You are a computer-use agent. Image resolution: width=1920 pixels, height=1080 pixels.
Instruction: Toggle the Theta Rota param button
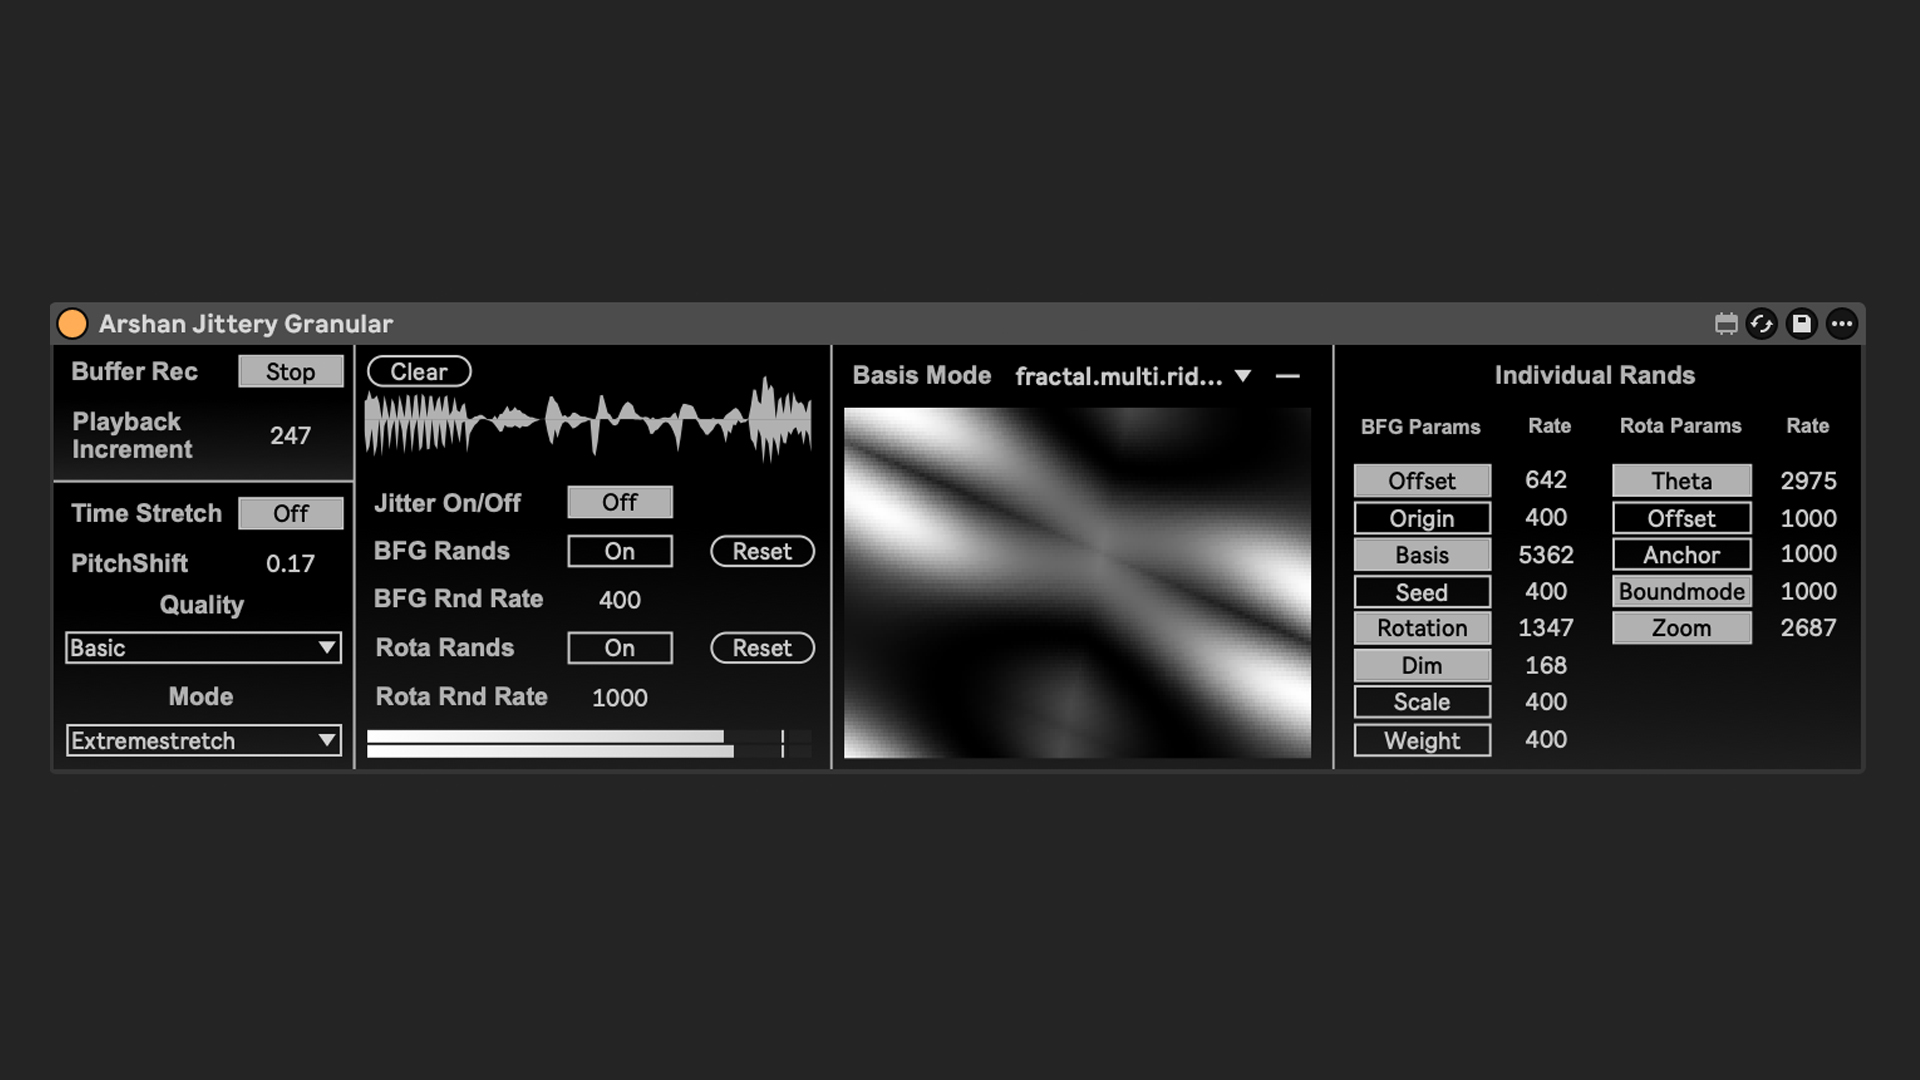click(1681, 481)
